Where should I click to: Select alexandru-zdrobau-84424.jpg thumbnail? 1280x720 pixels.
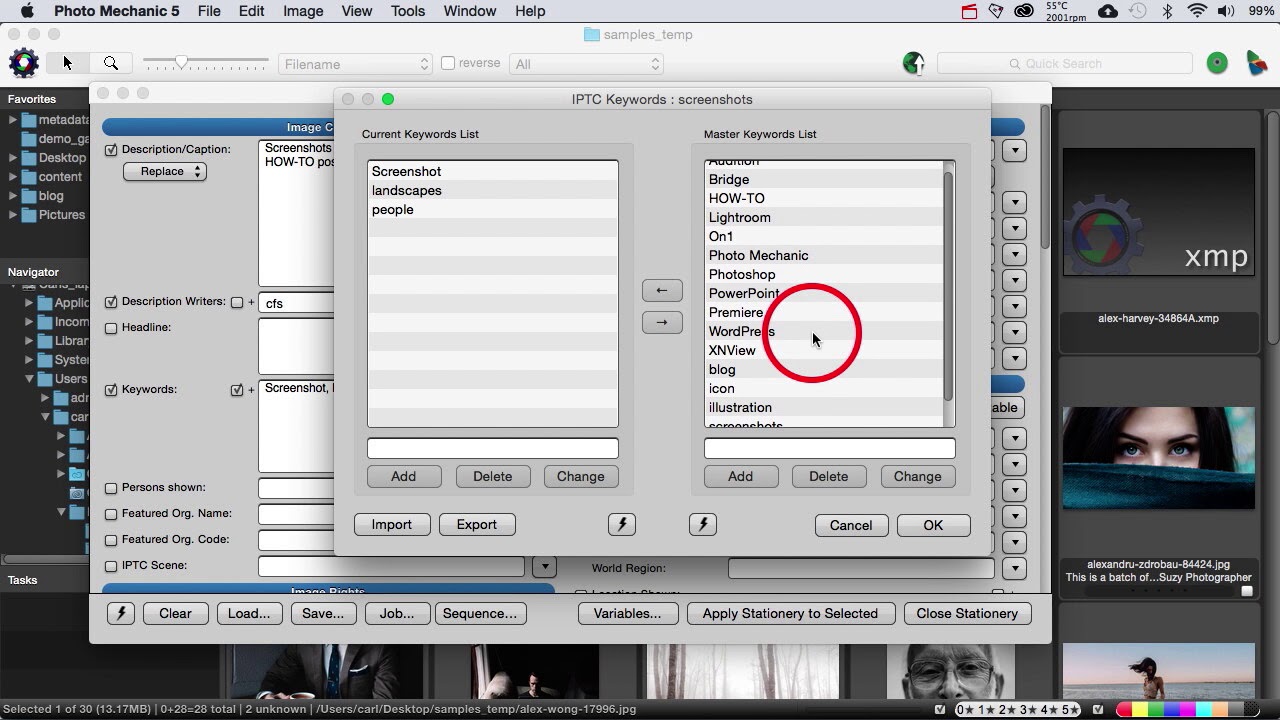[1158, 459]
